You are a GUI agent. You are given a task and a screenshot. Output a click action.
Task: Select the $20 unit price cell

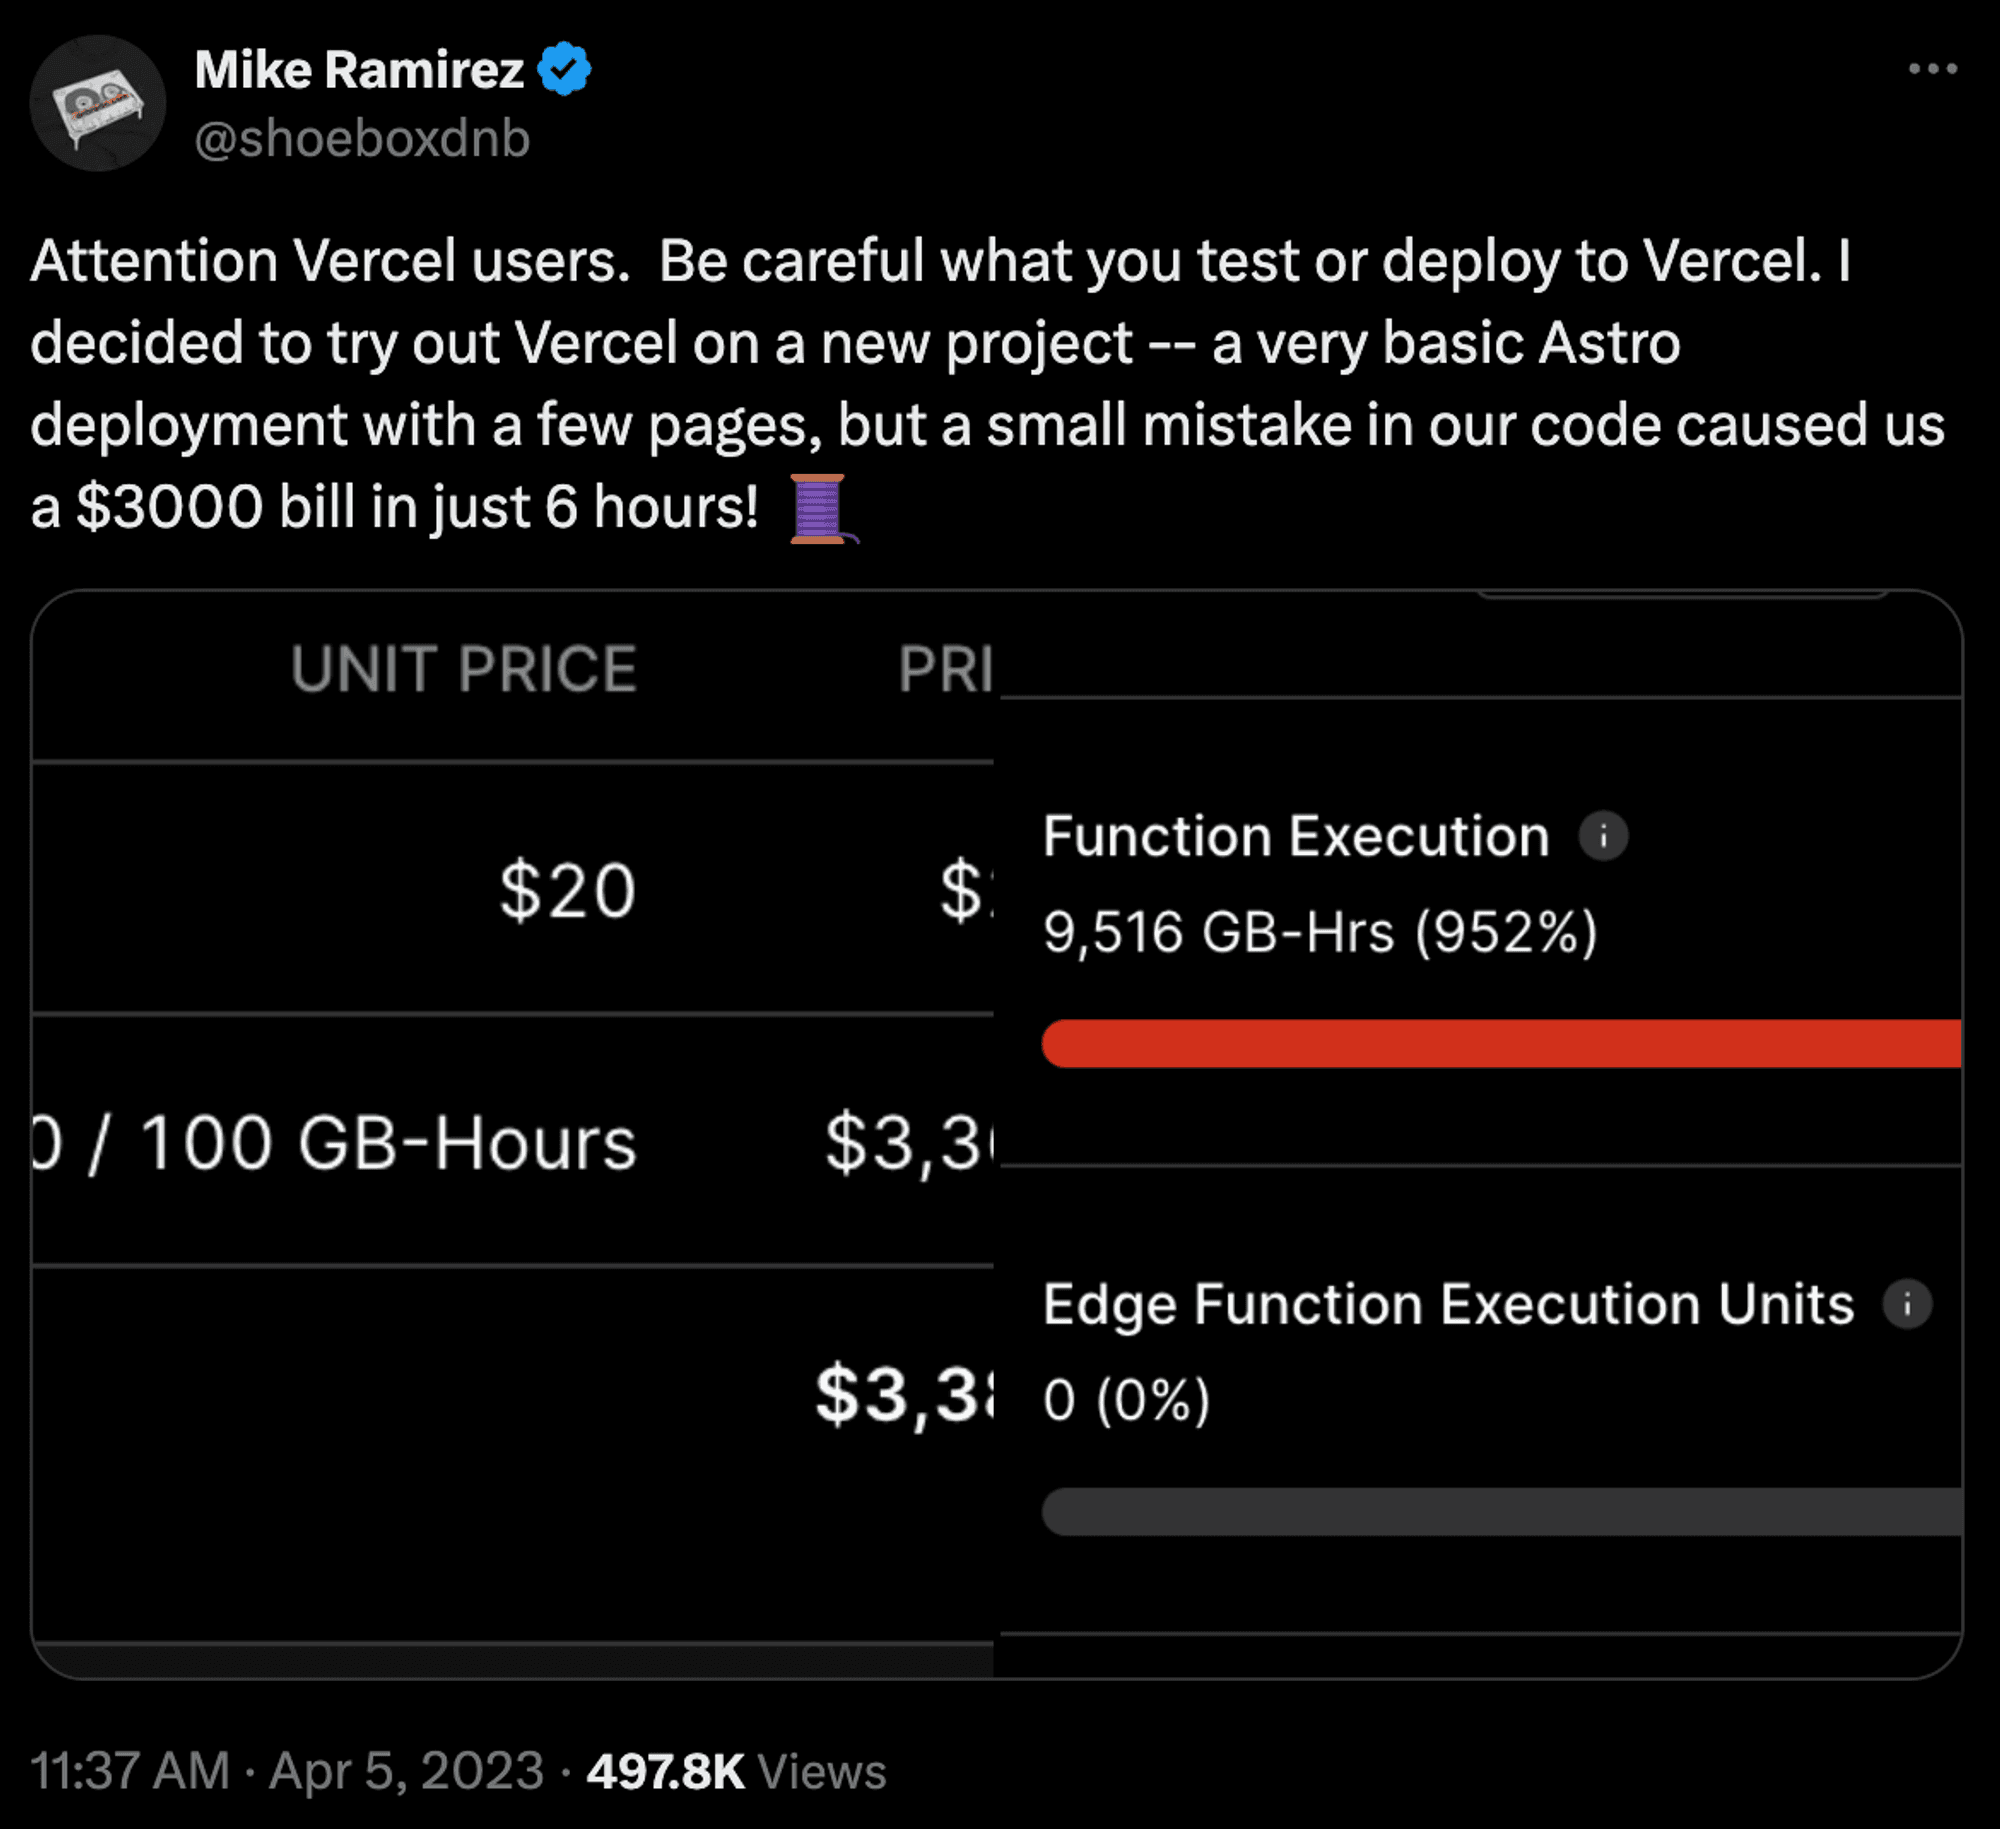coord(567,890)
